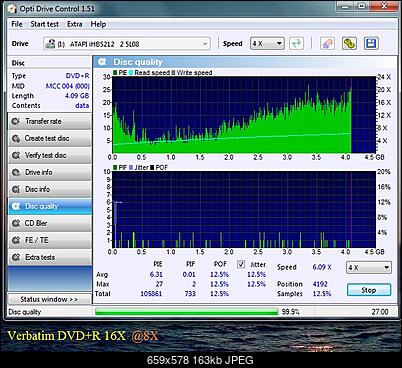The height and width of the screenshot is (368, 402).
Task: Click the MID value MCC 004 (000)
Action: (68, 86)
